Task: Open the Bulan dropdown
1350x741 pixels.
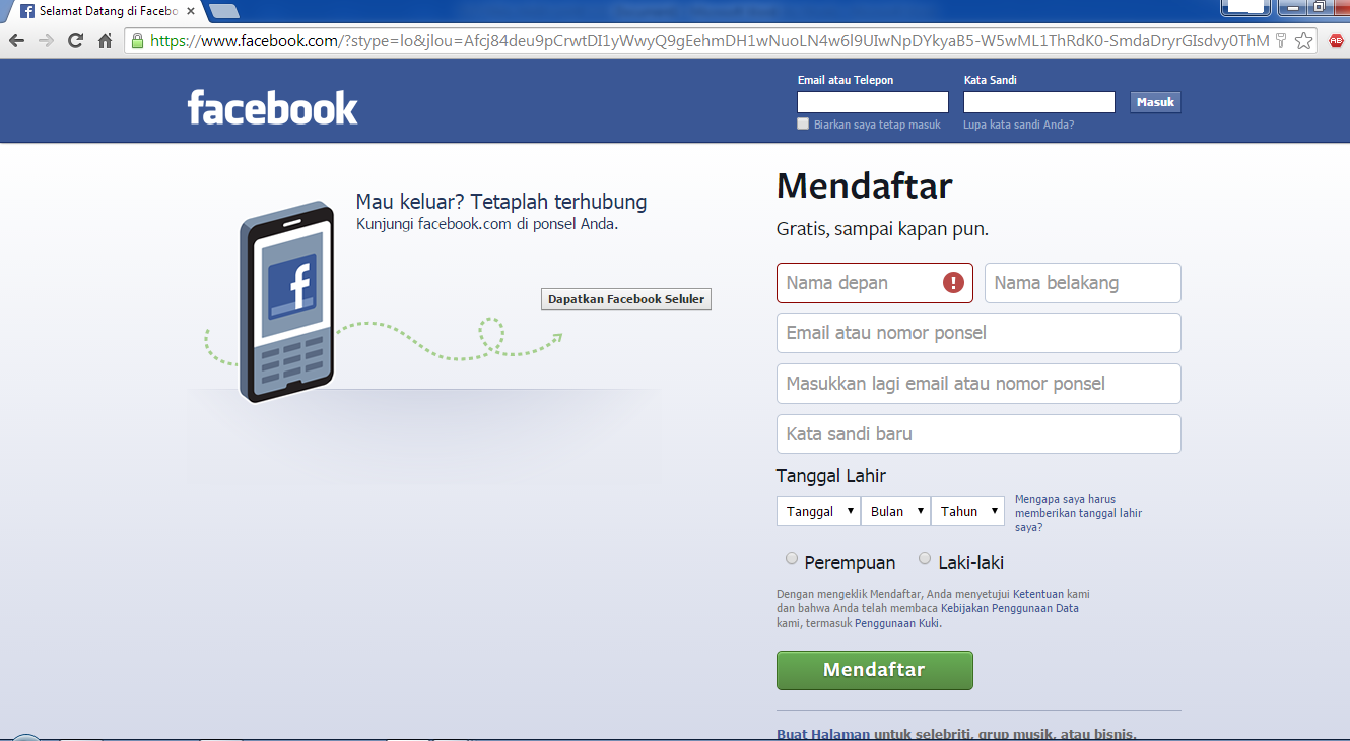Action: pos(895,510)
